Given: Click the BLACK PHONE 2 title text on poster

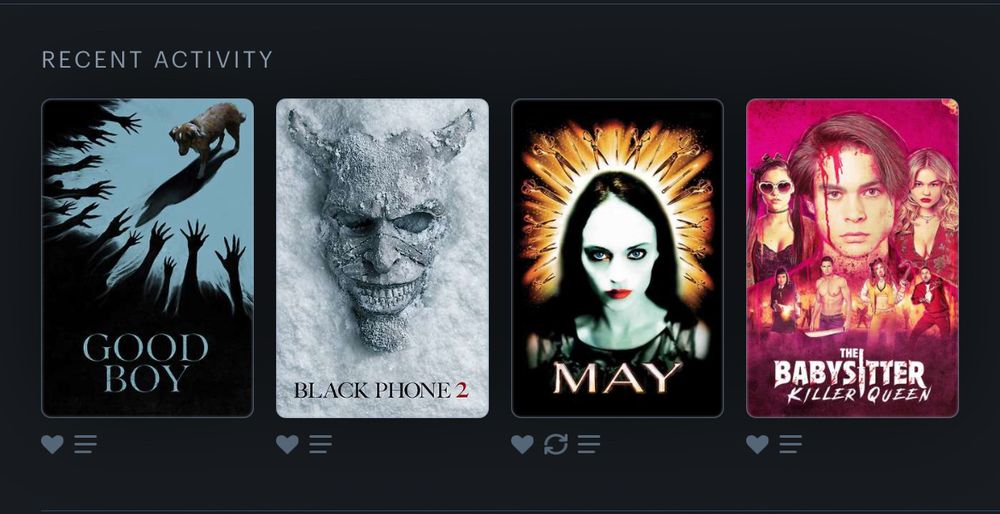Looking at the screenshot, I should coord(381,390).
